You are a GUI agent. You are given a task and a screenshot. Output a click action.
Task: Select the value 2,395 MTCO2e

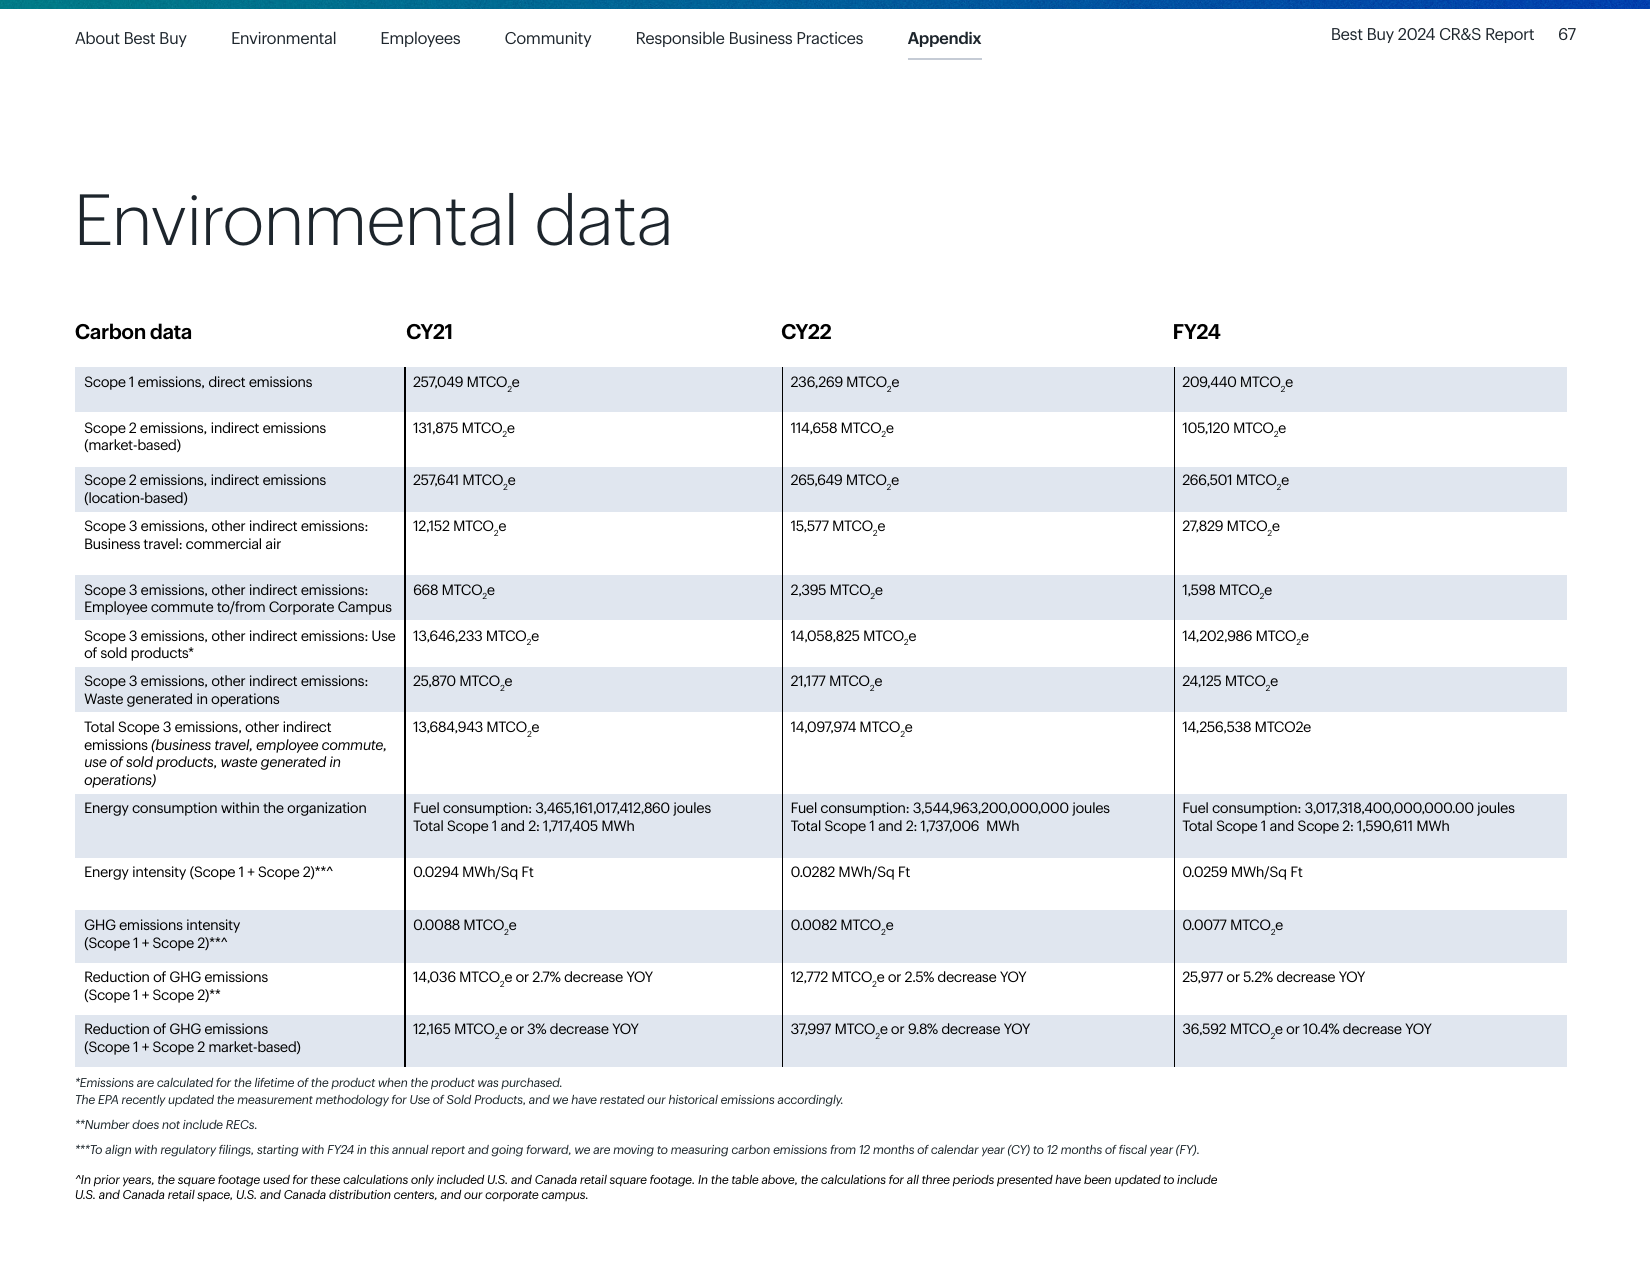(x=836, y=591)
